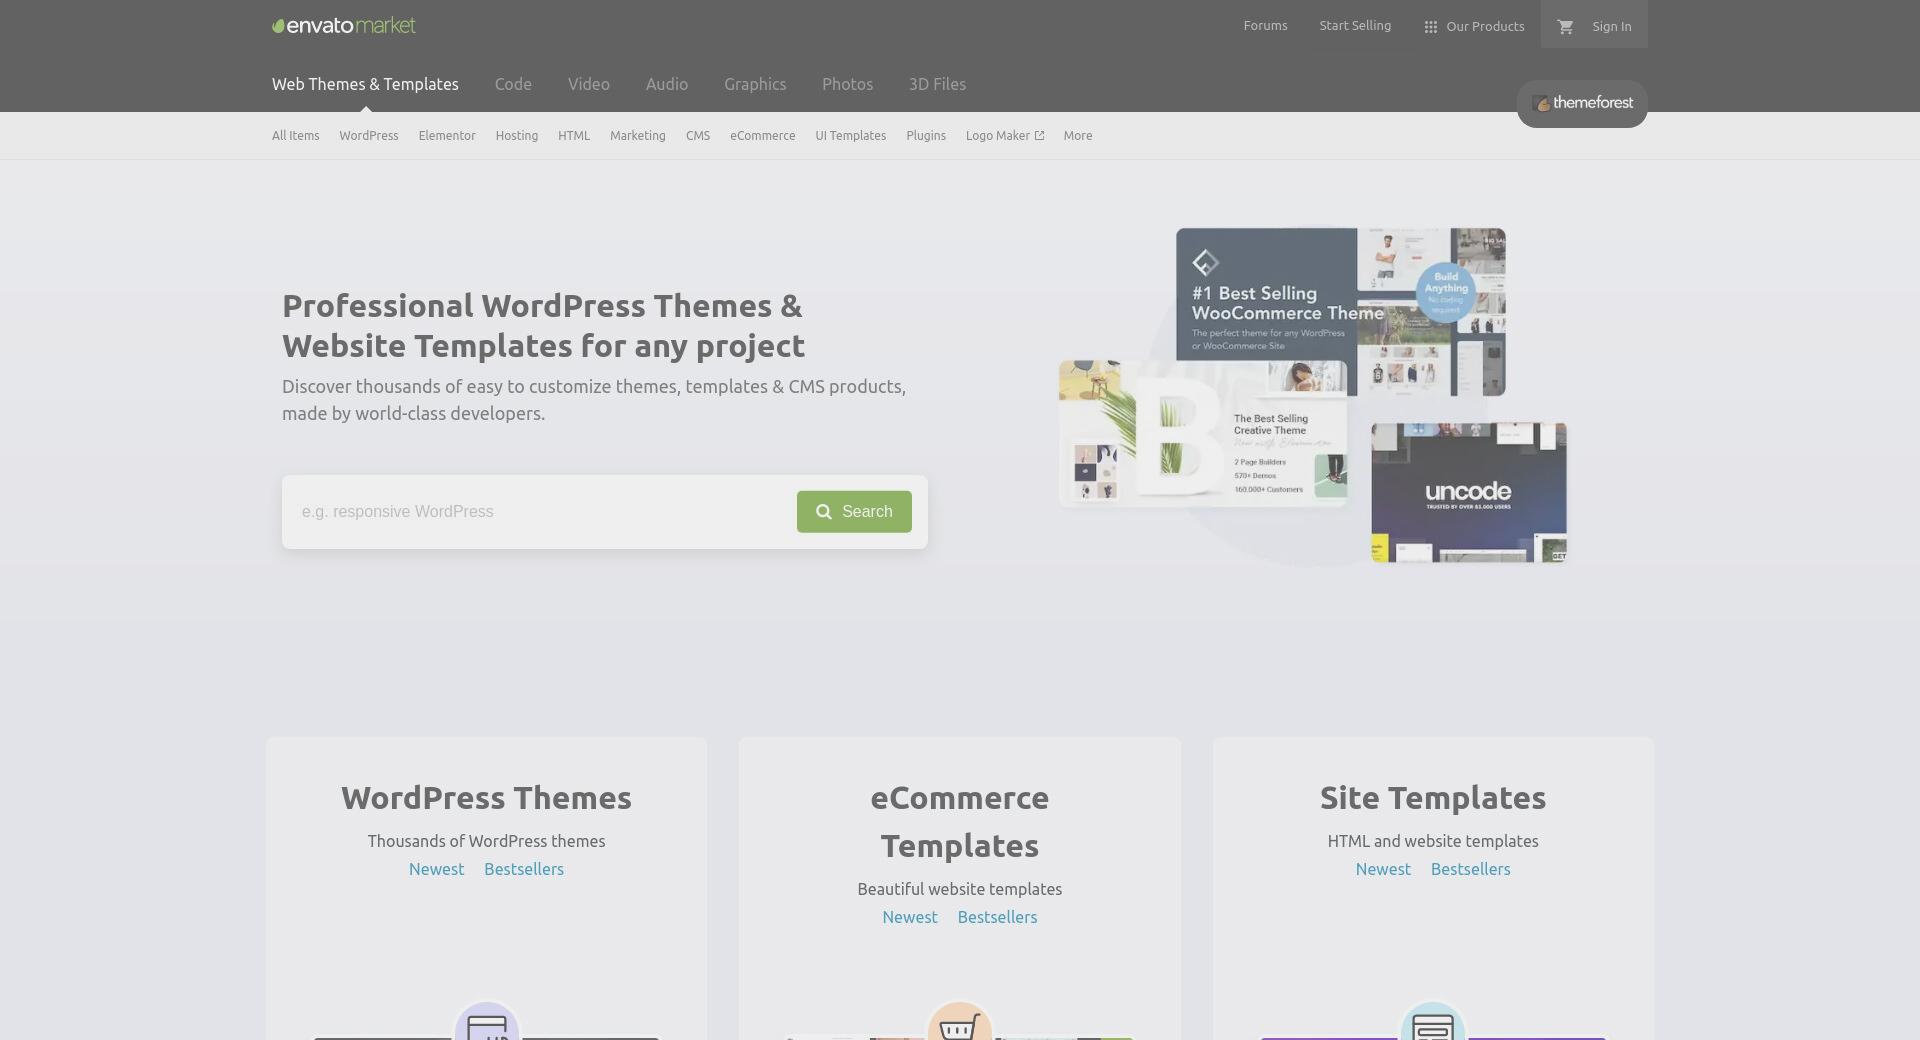1920x1040 pixels.
Task: Expand the More menu
Action: [x=1078, y=136]
